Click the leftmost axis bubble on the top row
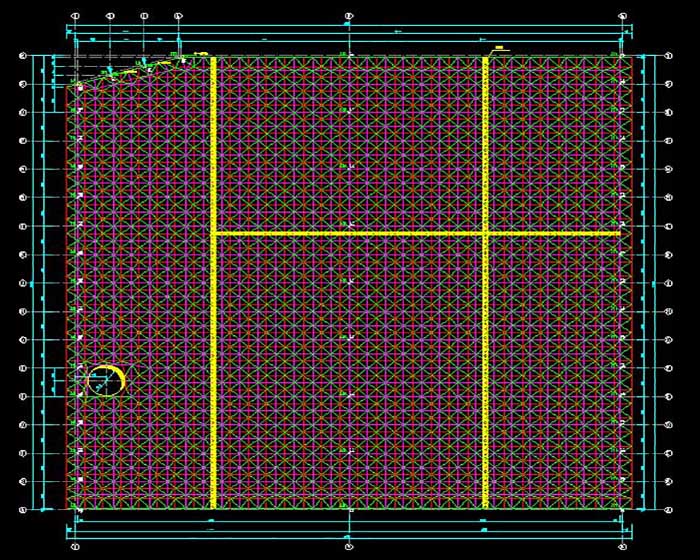The width and height of the screenshot is (700, 560). (76, 17)
